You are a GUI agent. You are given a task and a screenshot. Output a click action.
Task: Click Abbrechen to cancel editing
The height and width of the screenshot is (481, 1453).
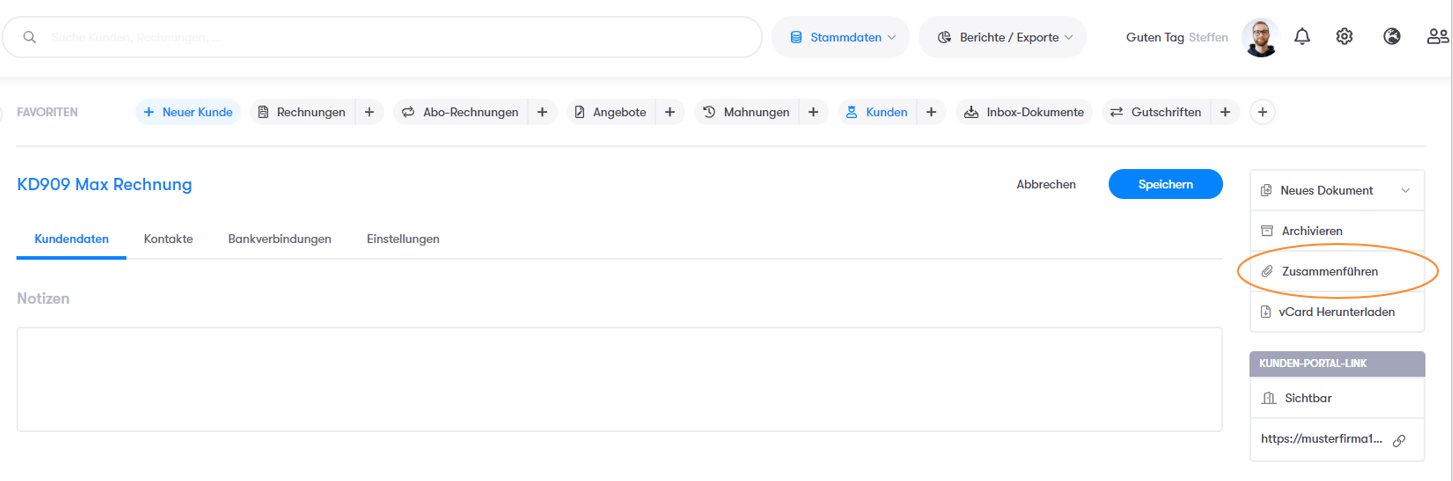coord(1046,185)
